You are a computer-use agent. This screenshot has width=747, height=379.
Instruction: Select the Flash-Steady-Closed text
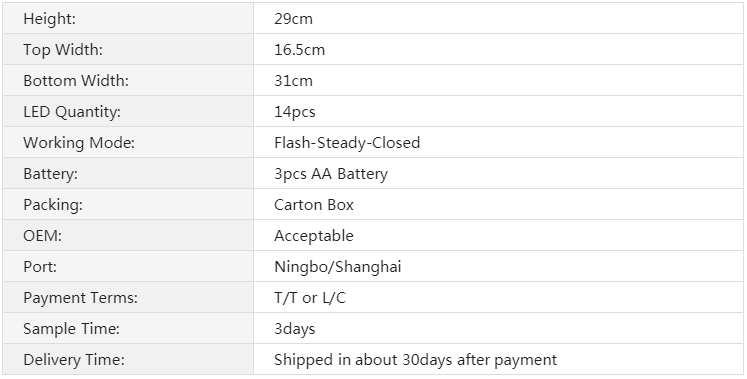click(x=347, y=143)
